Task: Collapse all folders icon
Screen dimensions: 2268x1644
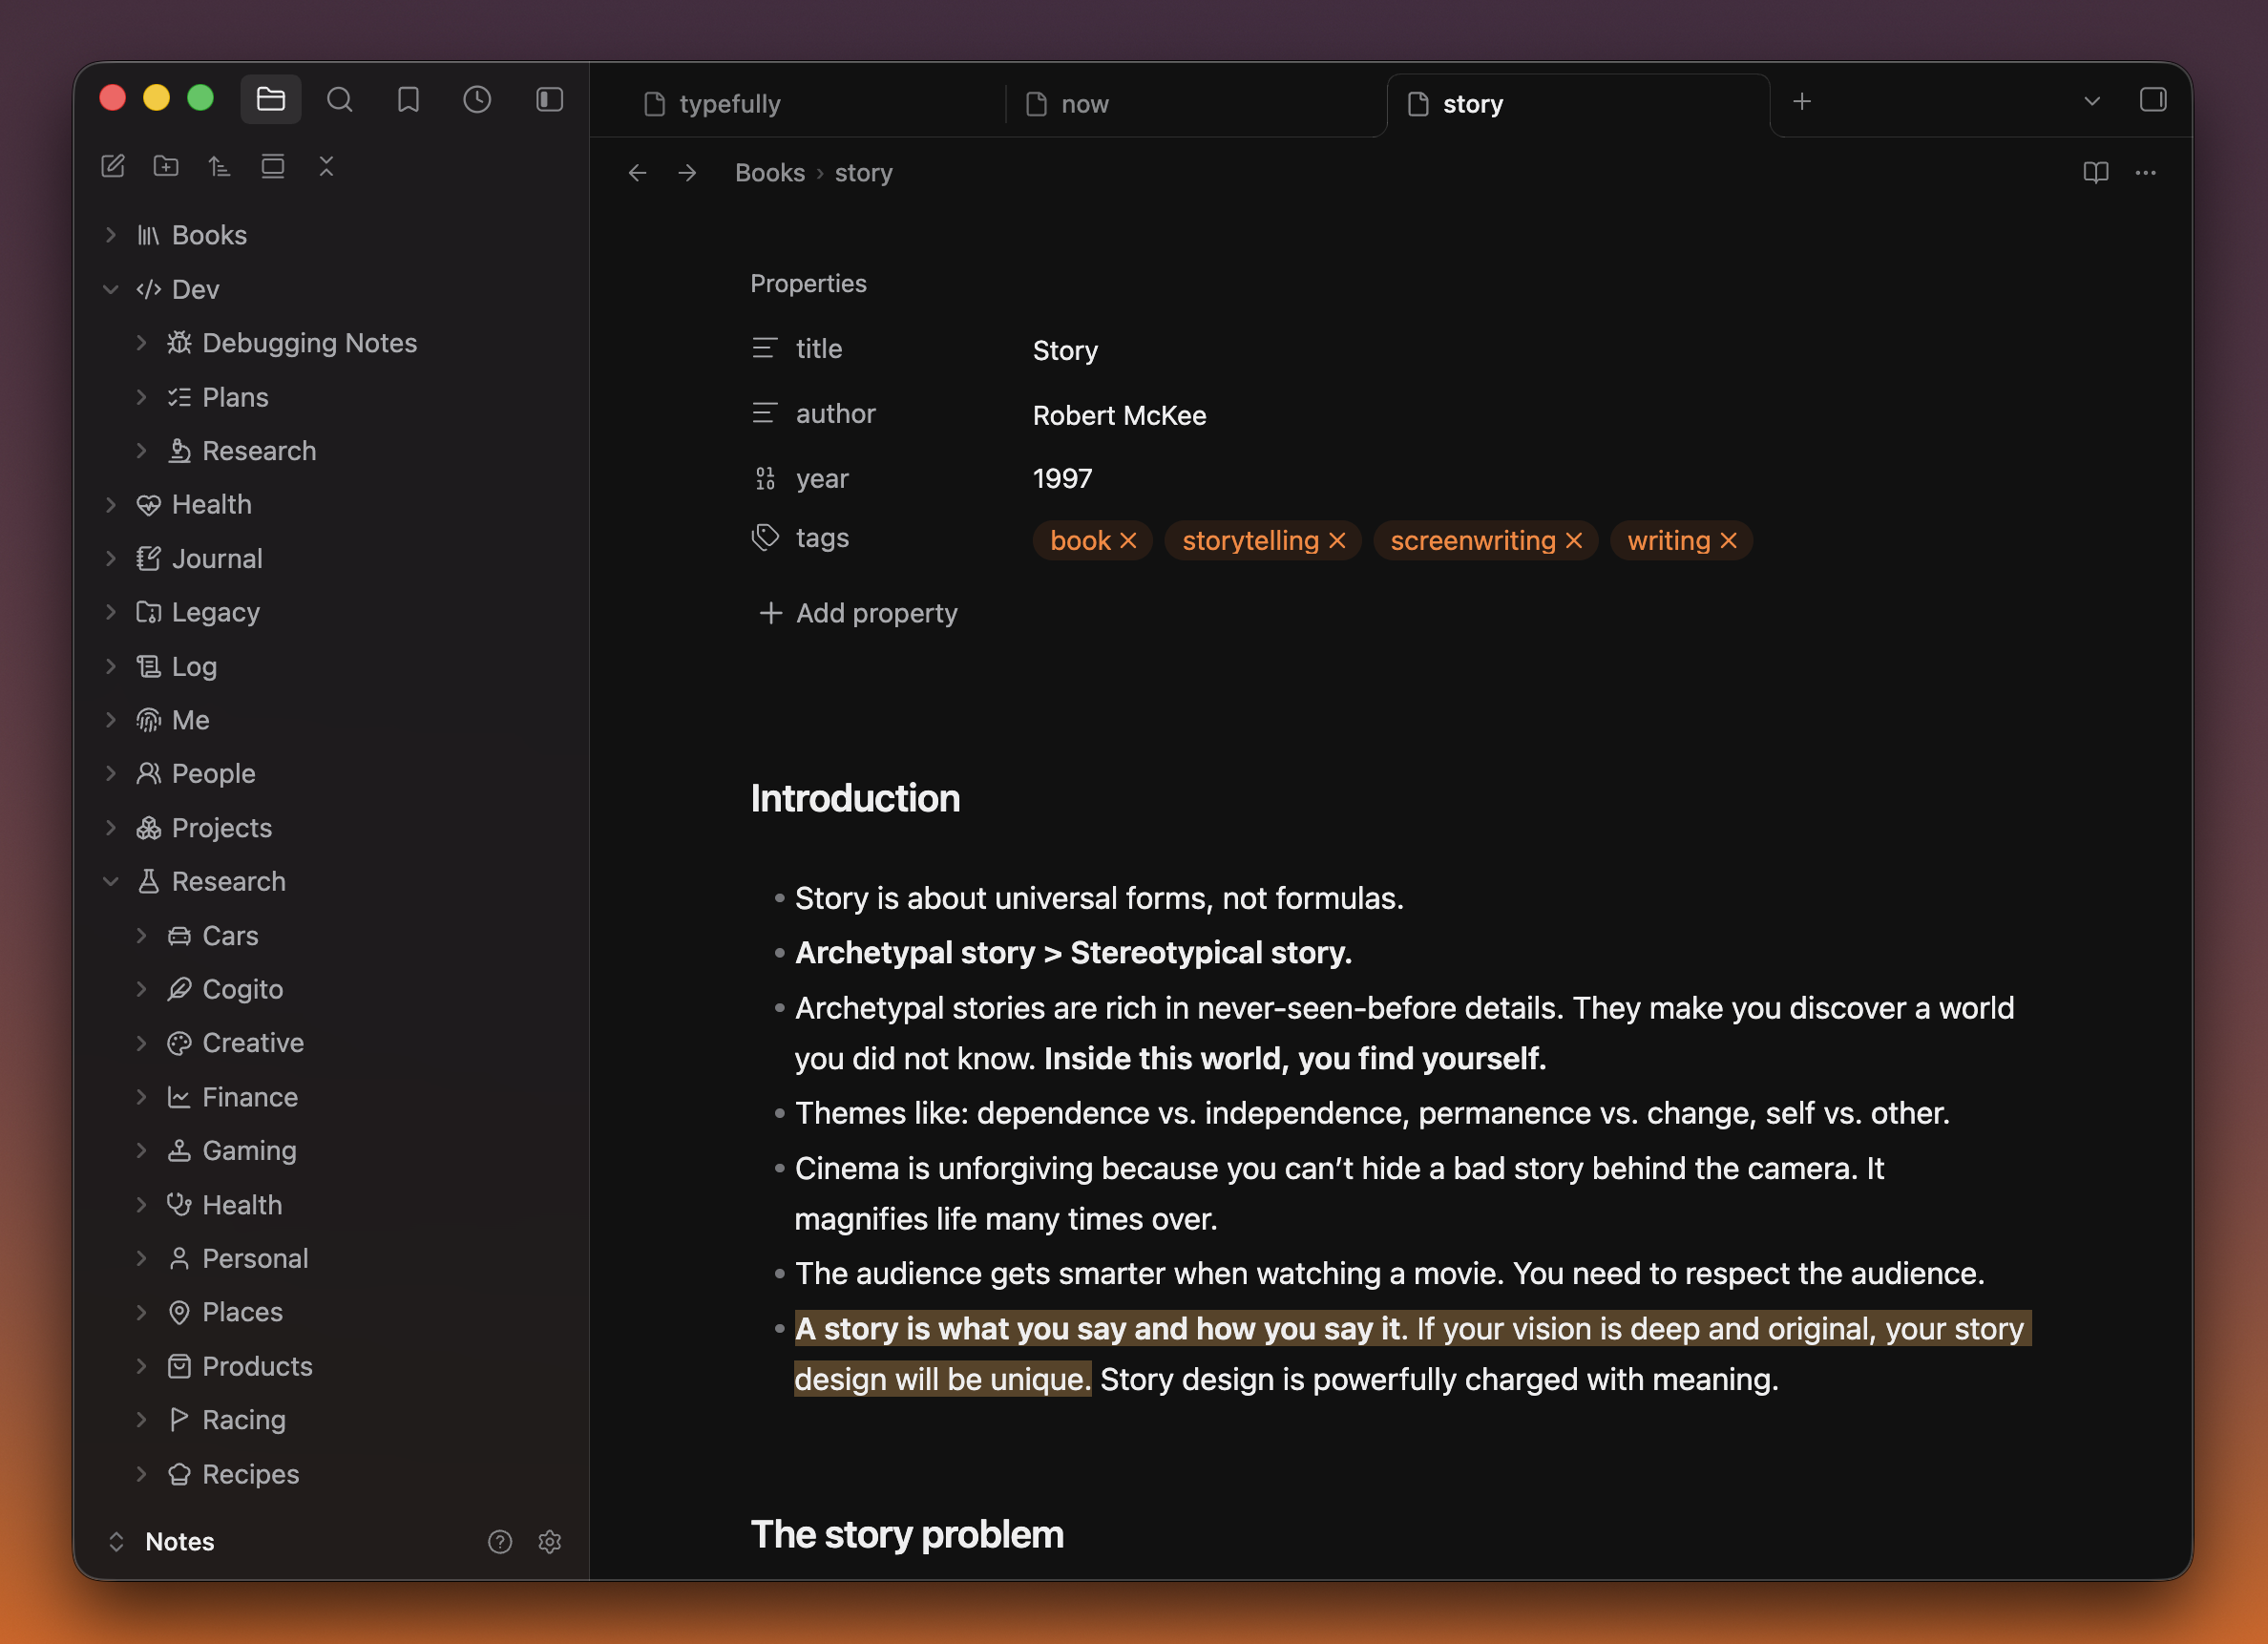Action: (326, 166)
